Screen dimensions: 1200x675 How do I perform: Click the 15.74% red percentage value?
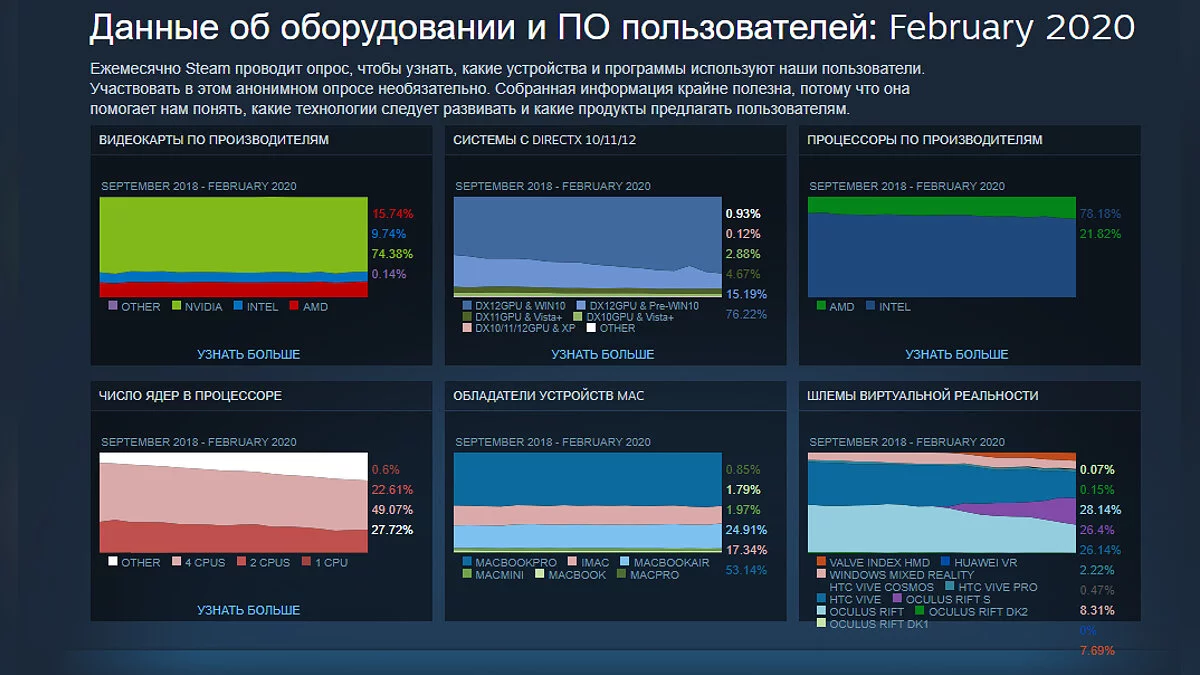(392, 213)
